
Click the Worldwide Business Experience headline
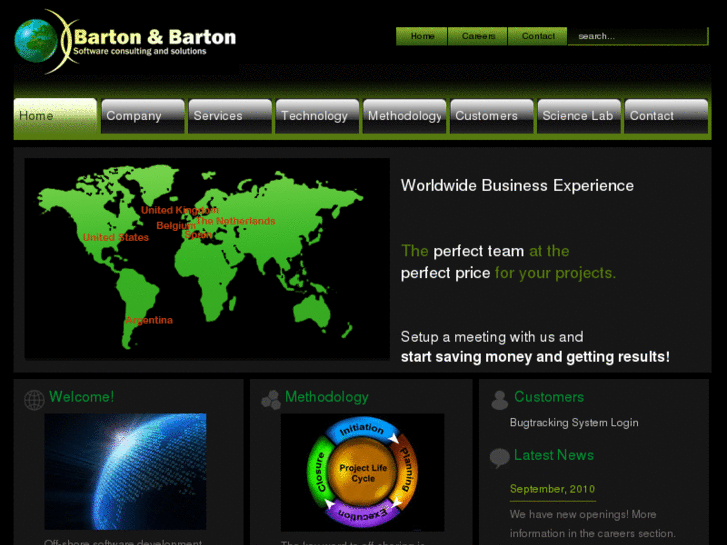coord(517,186)
